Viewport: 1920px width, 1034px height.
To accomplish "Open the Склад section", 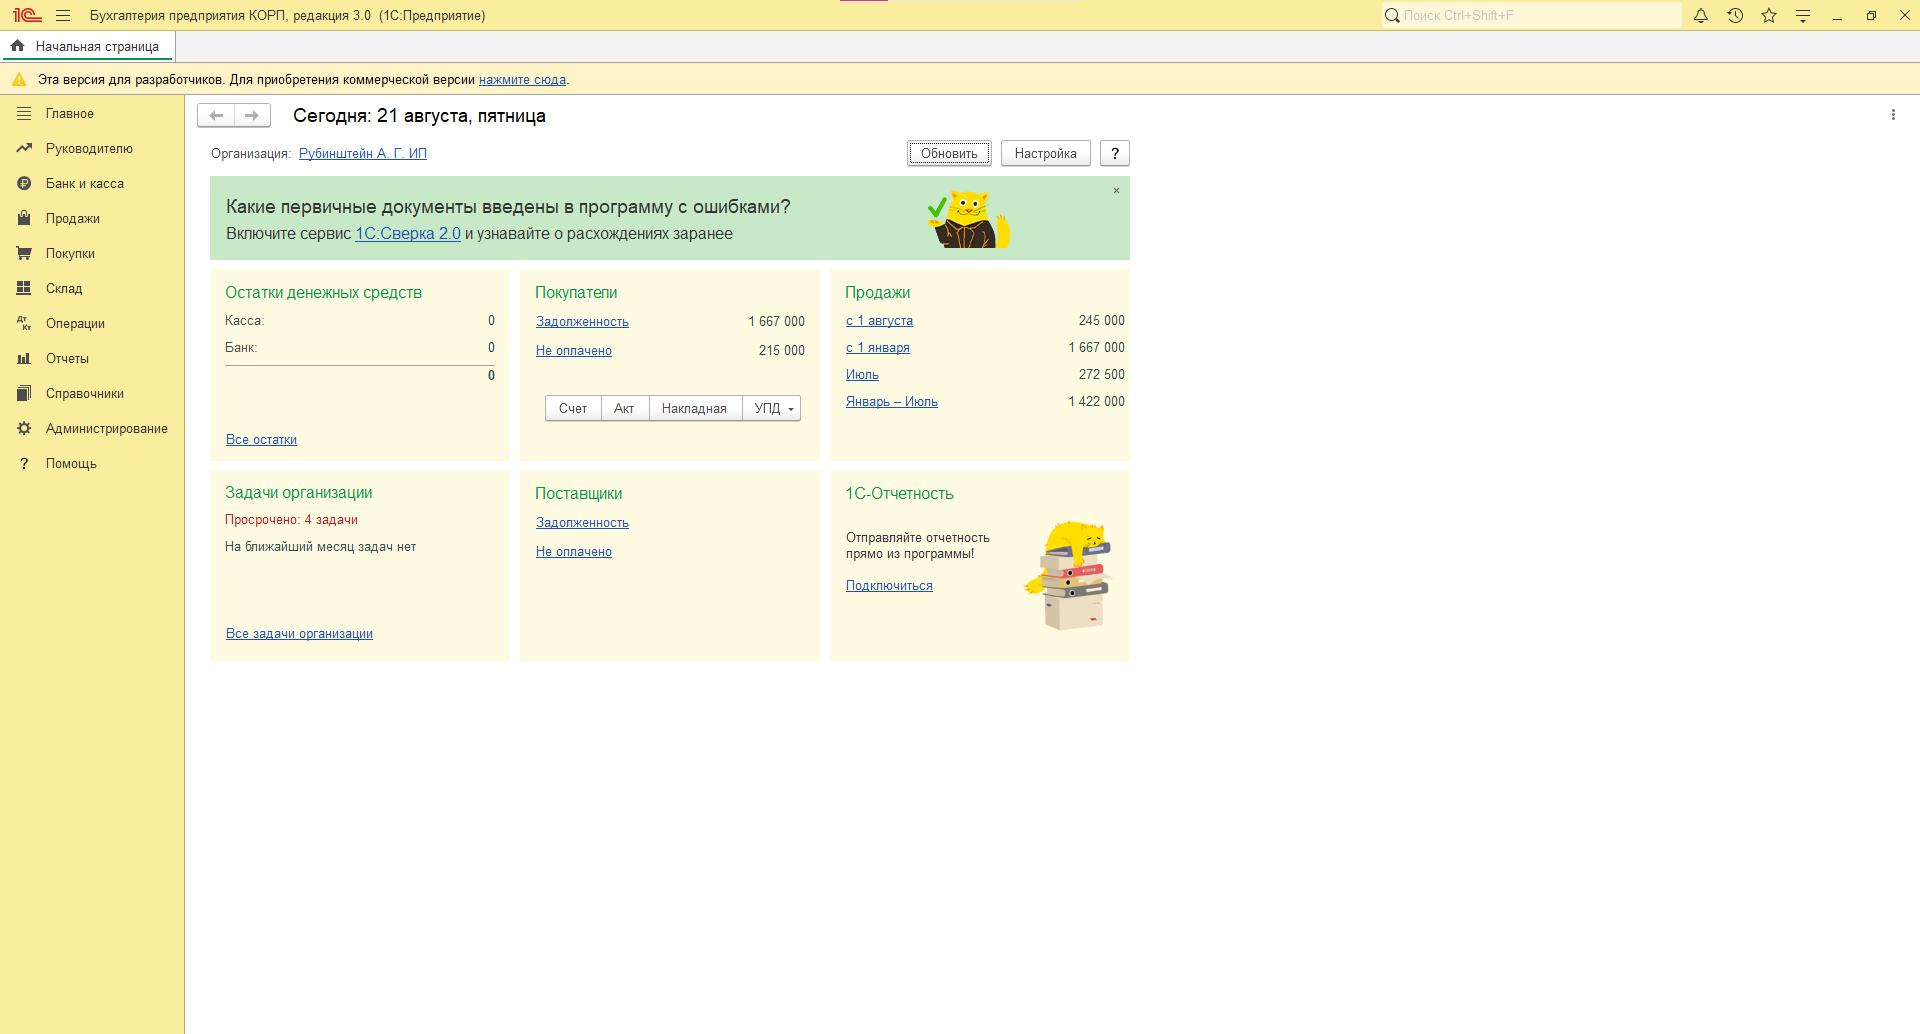I will click(64, 289).
